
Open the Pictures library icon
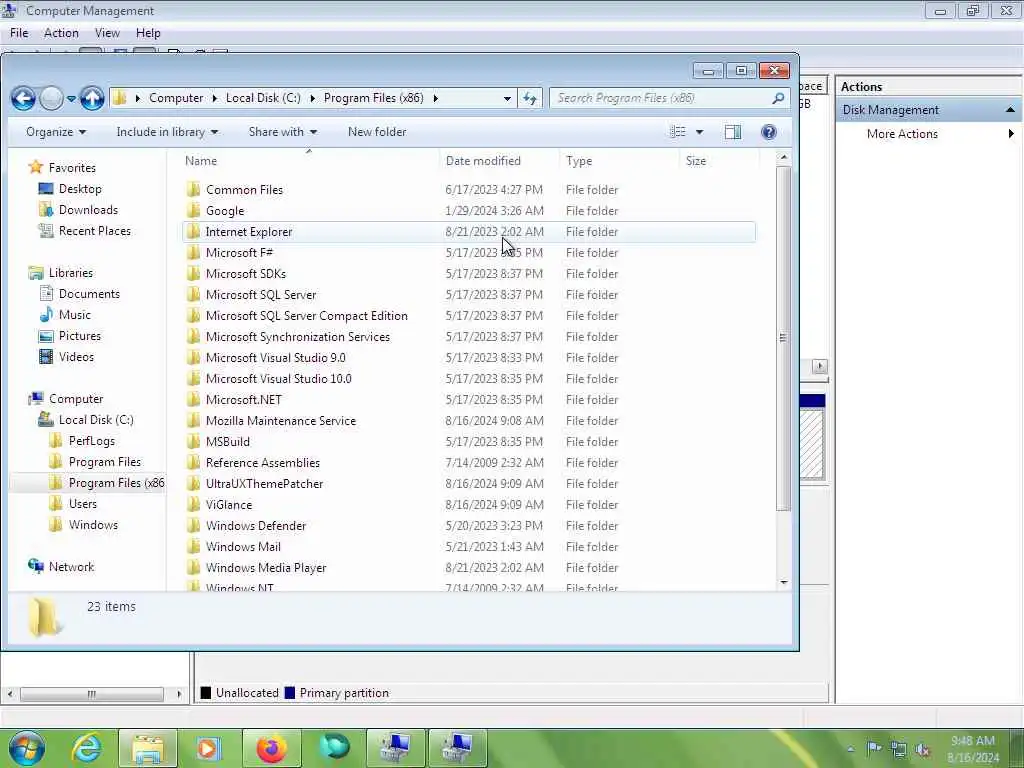(x=46, y=336)
